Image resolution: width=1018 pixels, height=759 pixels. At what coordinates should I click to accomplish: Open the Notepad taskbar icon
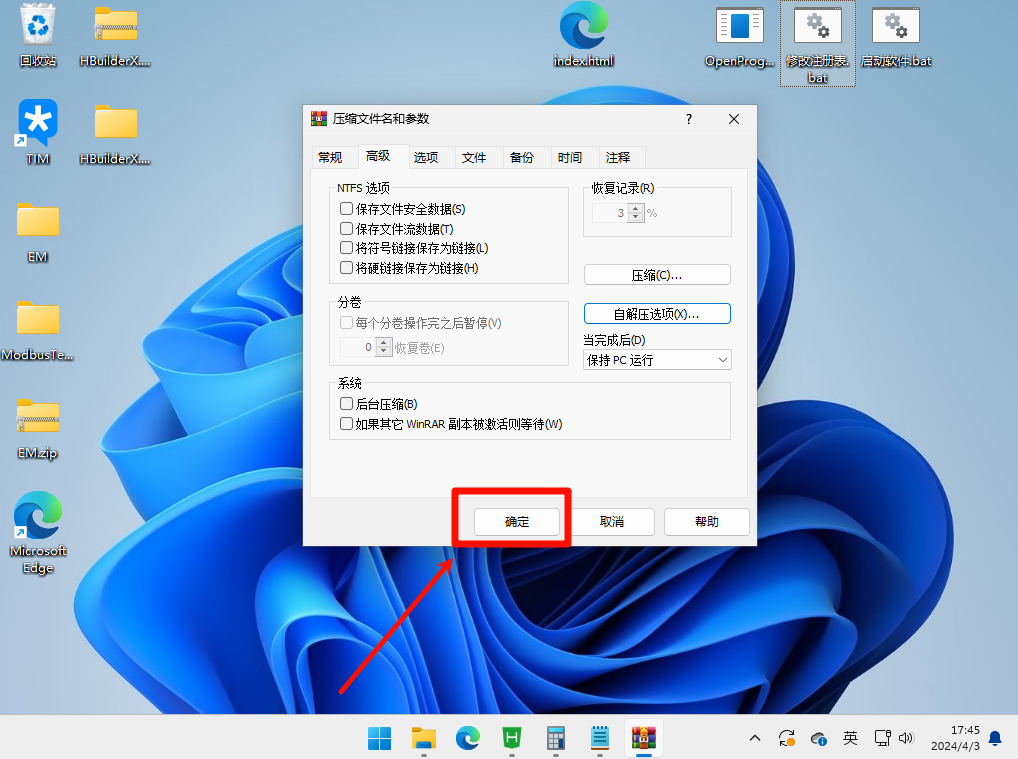[600, 738]
